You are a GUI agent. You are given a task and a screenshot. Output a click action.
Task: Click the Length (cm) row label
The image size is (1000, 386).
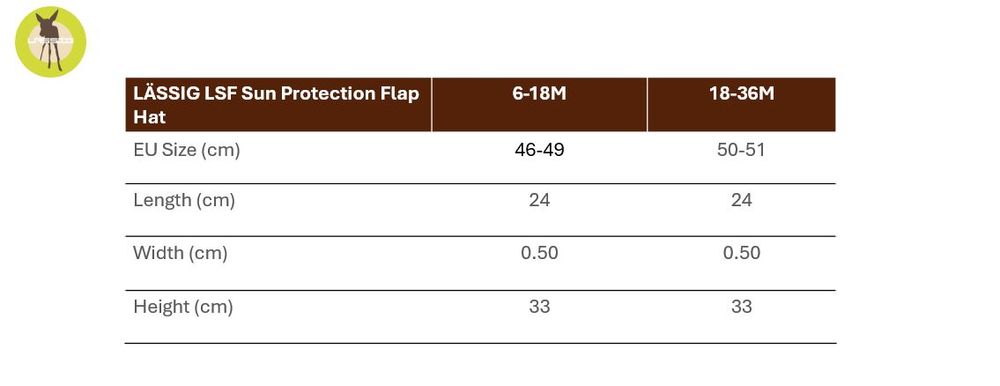[184, 200]
